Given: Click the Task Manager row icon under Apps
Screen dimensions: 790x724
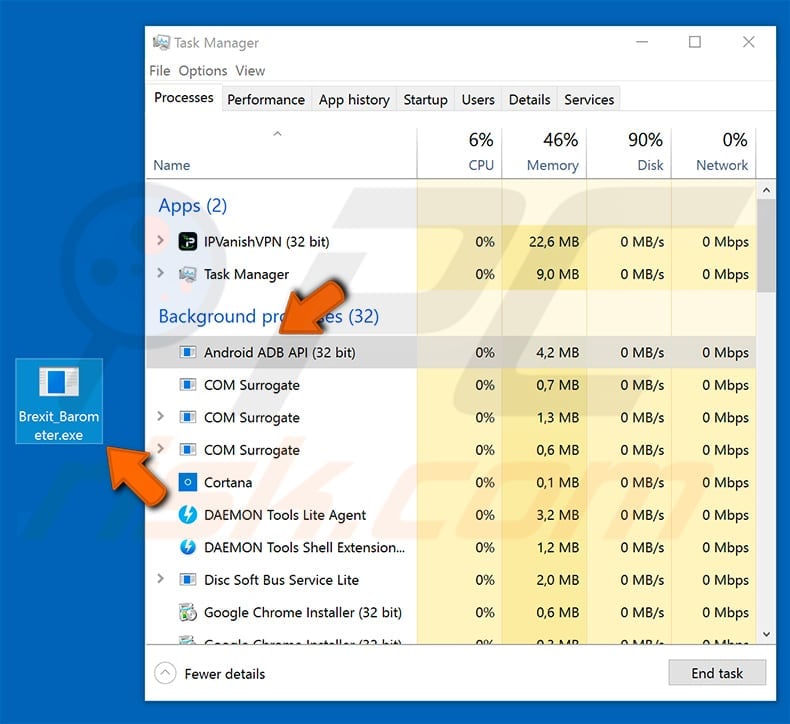Looking at the screenshot, I should (x=188, y=275).
